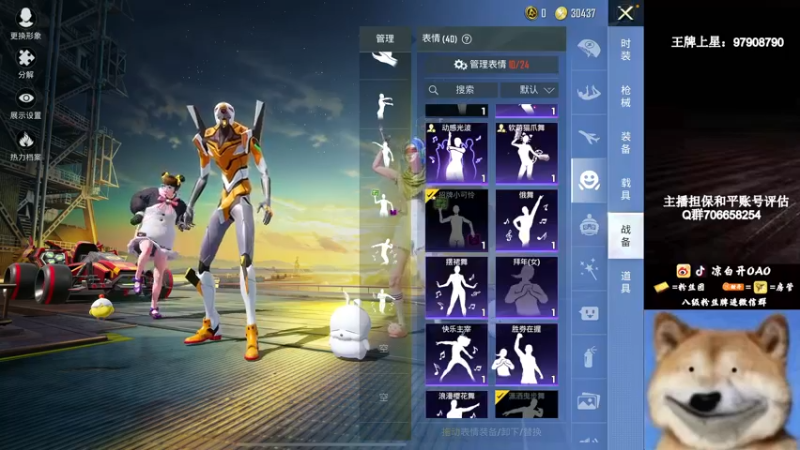
Task: Select the 摆裙舞 emote card
Action: pyautogui.click(x=457, y=287)
